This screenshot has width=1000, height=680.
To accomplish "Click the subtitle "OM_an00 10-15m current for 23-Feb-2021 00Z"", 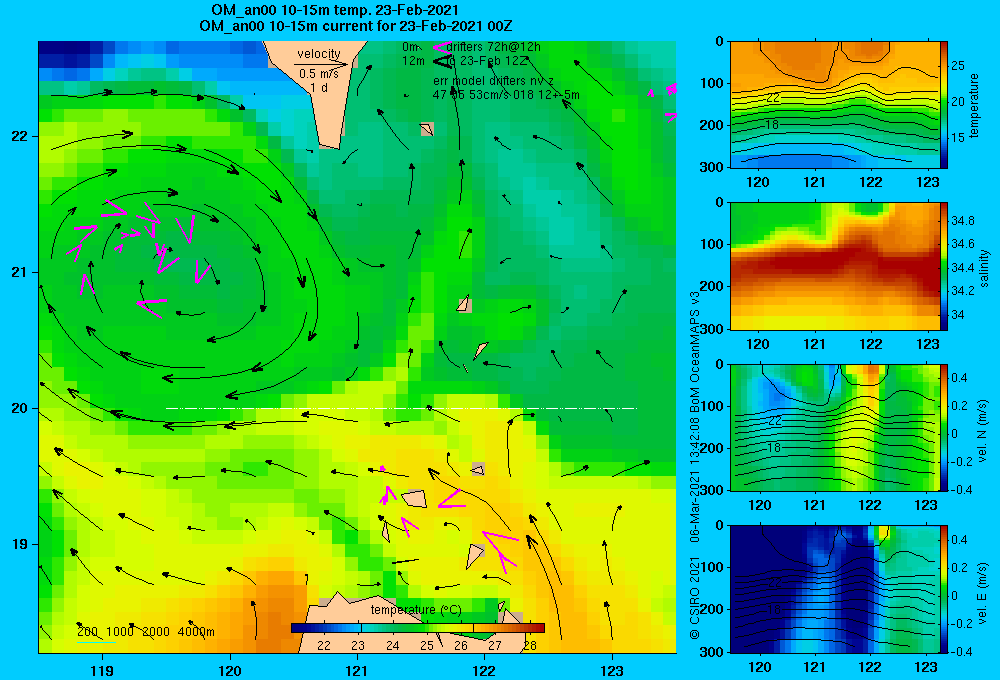I will tap(356, 26).
